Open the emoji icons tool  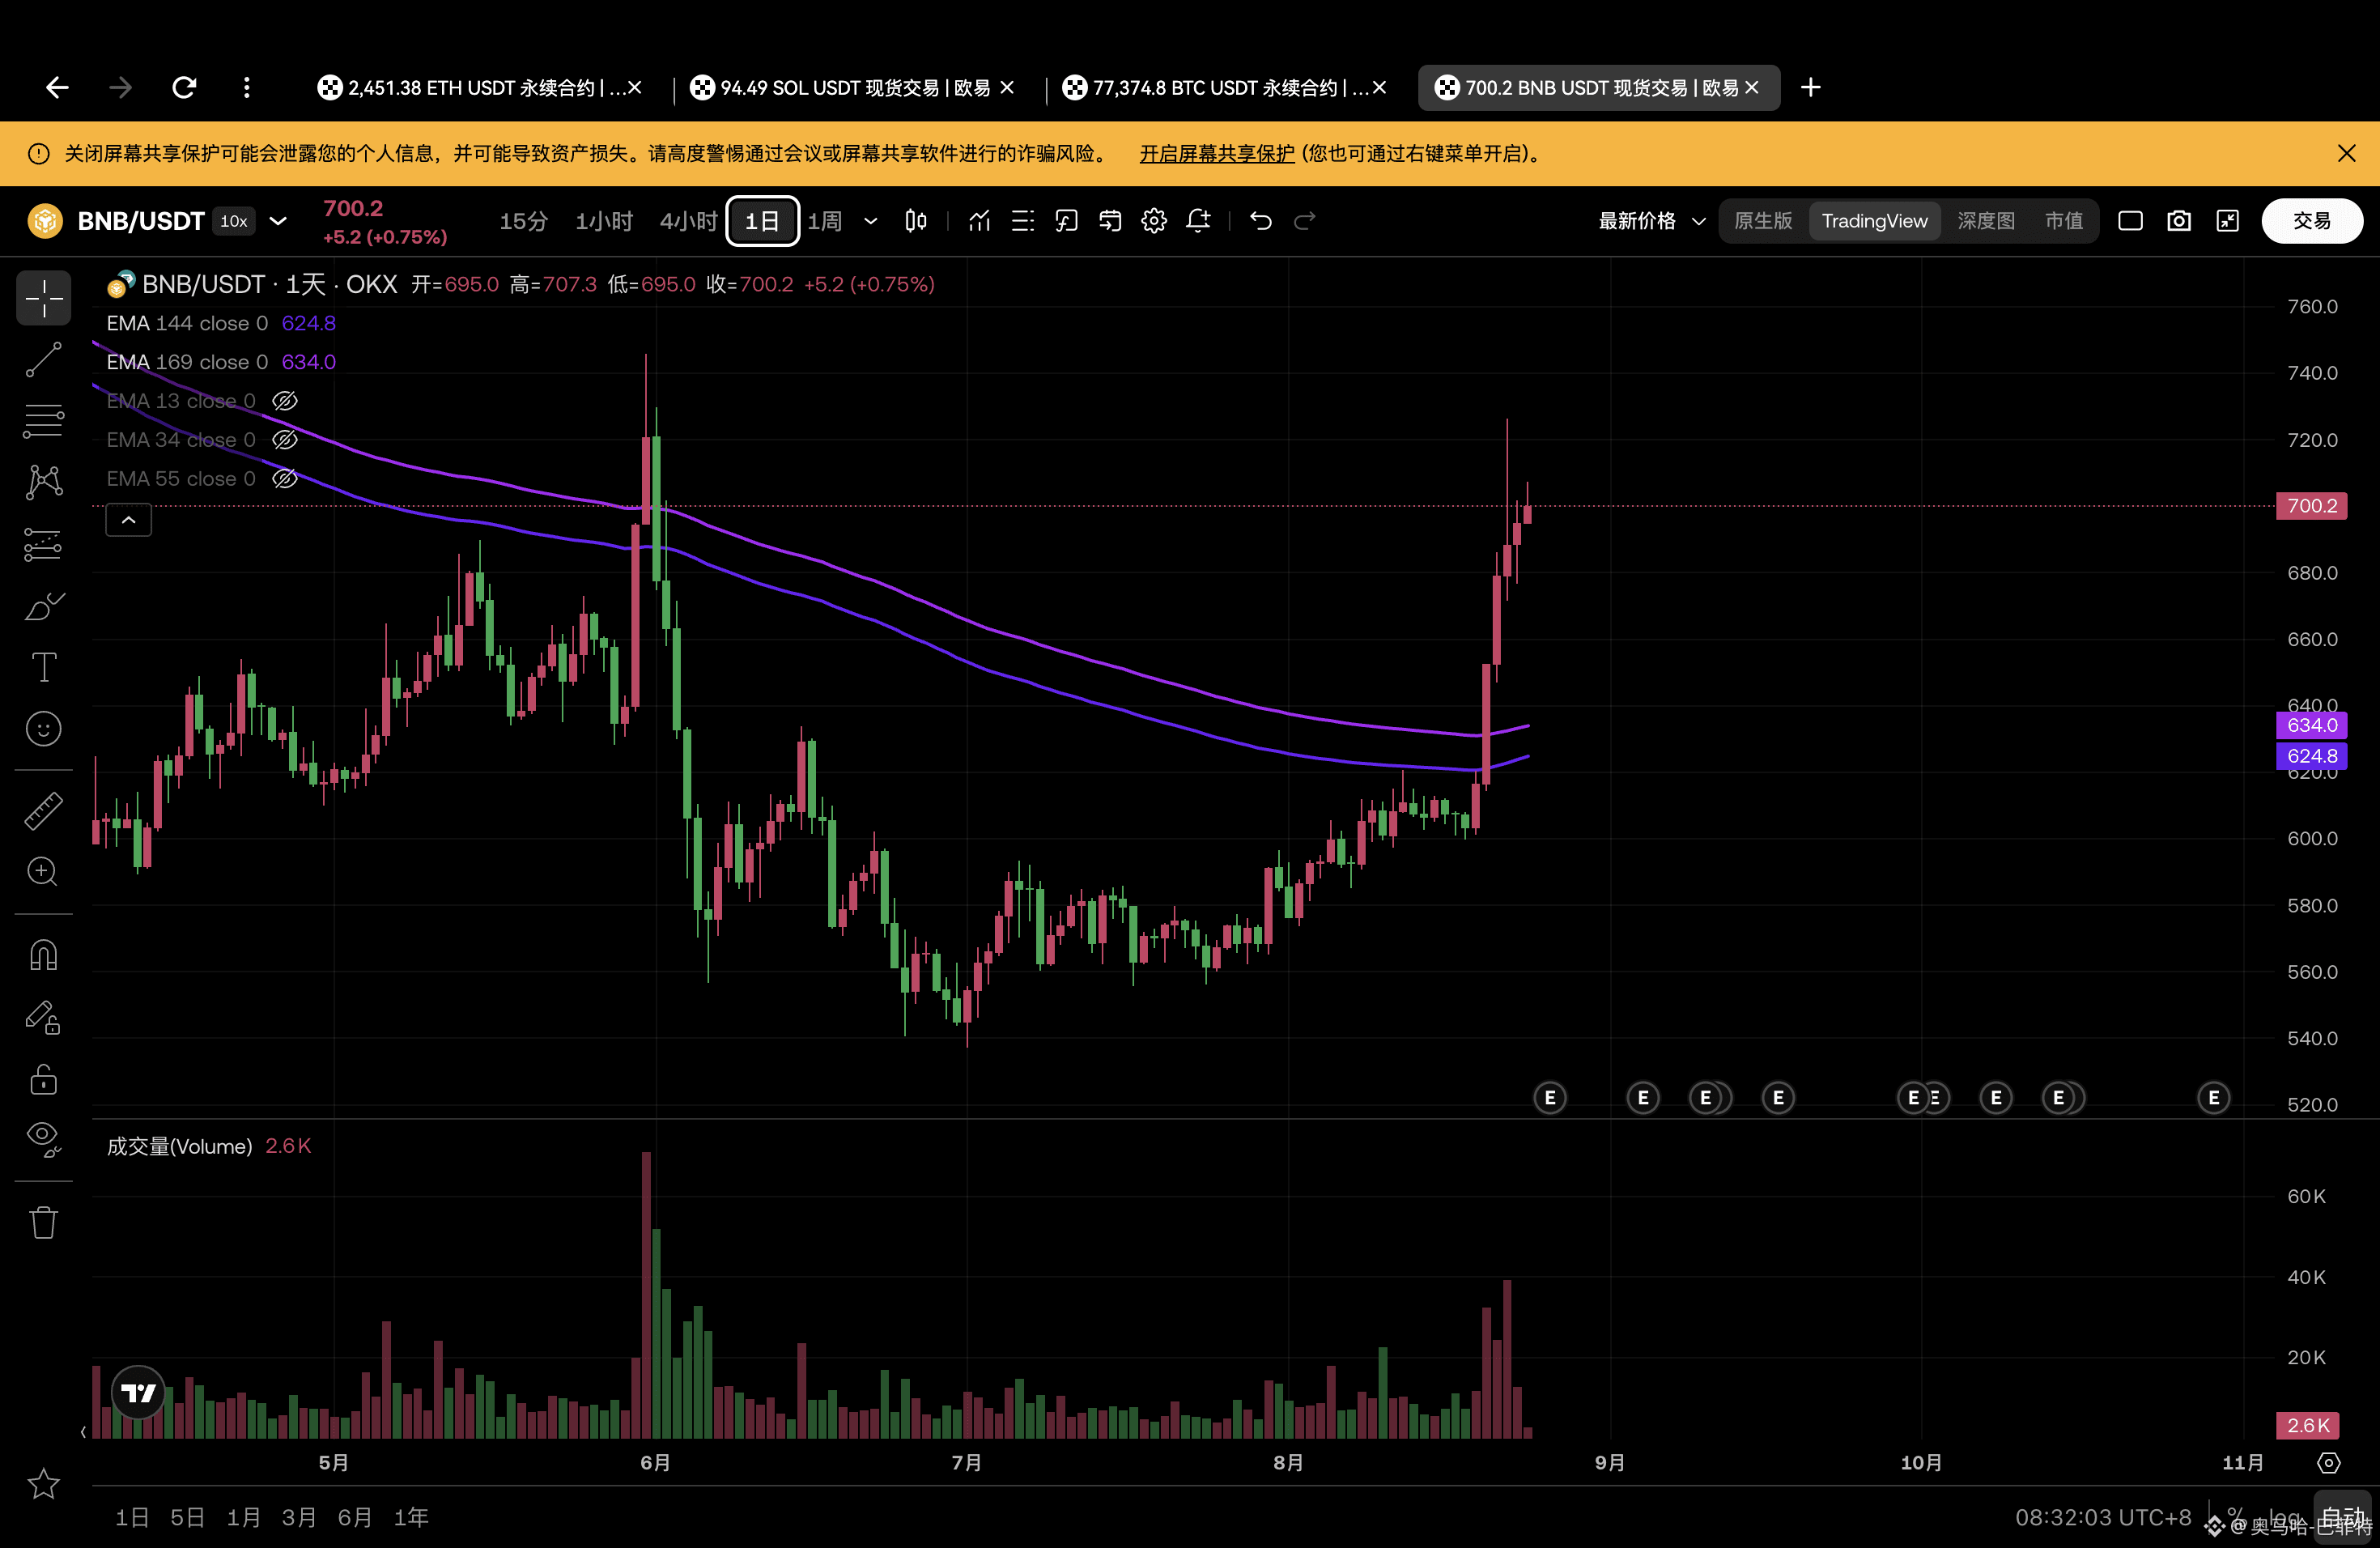(44, 729)
